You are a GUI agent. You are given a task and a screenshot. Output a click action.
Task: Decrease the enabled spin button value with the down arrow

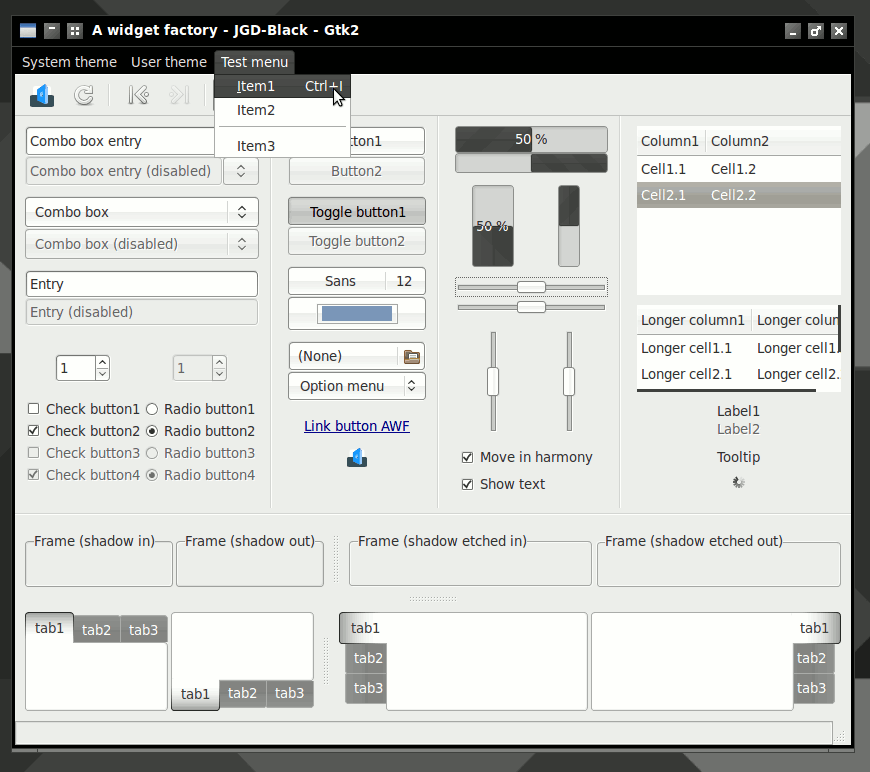(102, 374)
